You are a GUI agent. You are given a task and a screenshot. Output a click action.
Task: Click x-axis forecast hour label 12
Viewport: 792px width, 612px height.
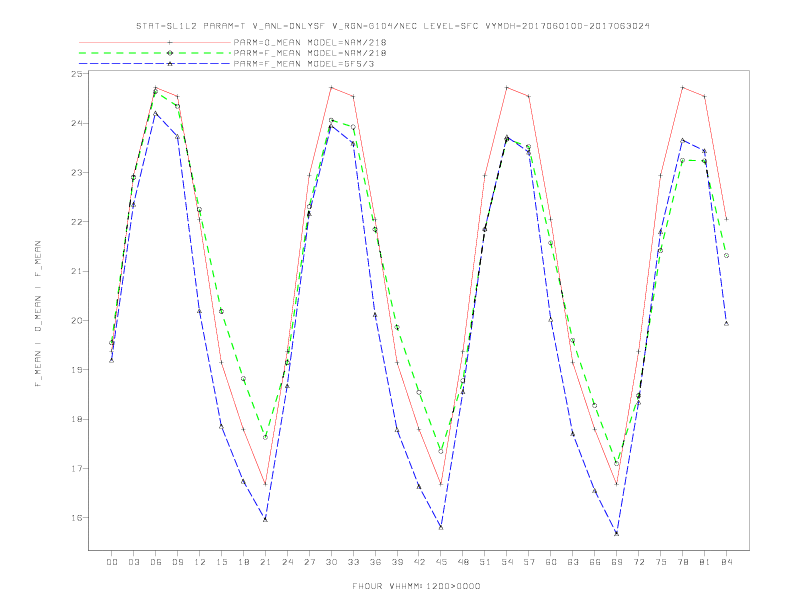(x=200, y=562)
